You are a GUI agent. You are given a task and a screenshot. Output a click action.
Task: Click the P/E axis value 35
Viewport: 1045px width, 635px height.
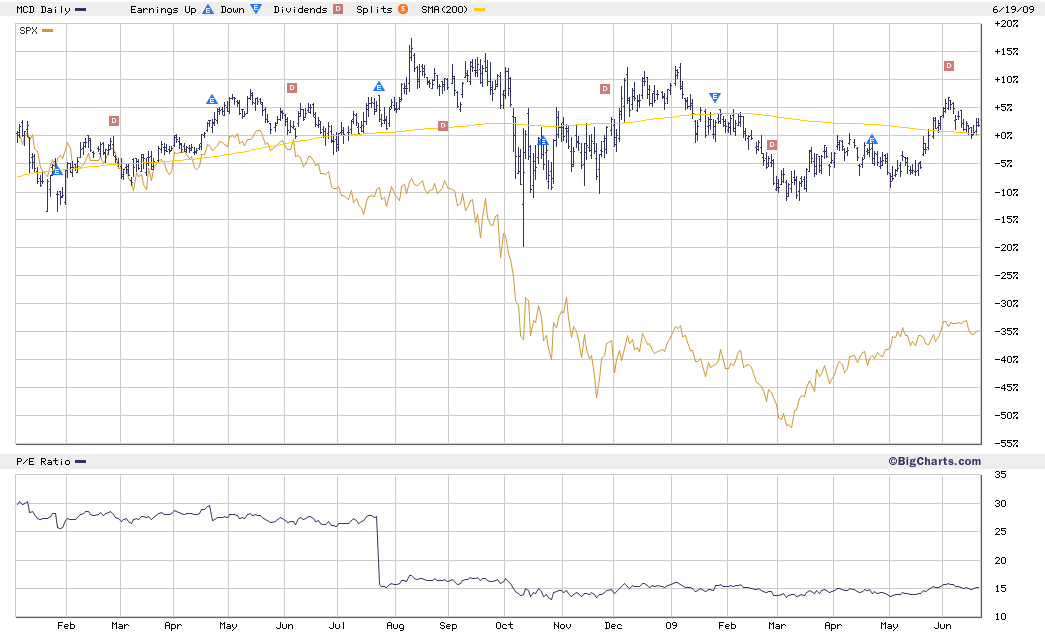tap(1000, 475)
